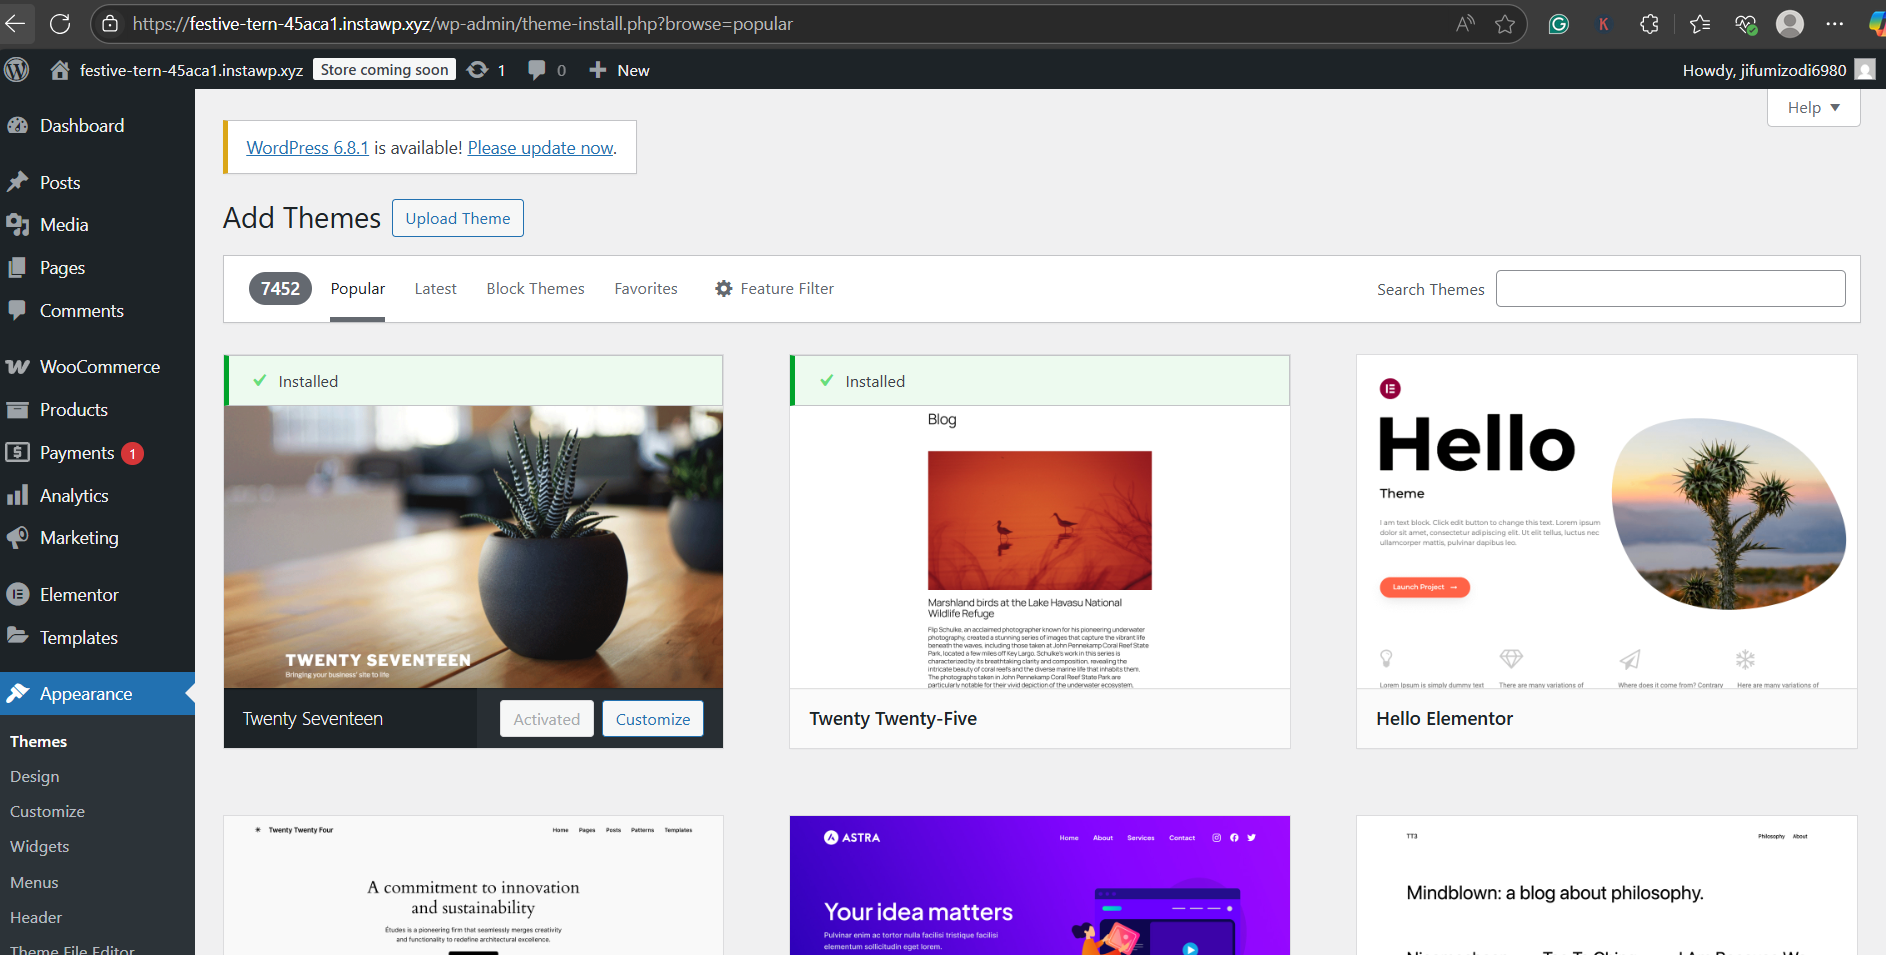The image size is (1886, 955).
Task: Click the Payments notification badge
Action: coord(132,454)
